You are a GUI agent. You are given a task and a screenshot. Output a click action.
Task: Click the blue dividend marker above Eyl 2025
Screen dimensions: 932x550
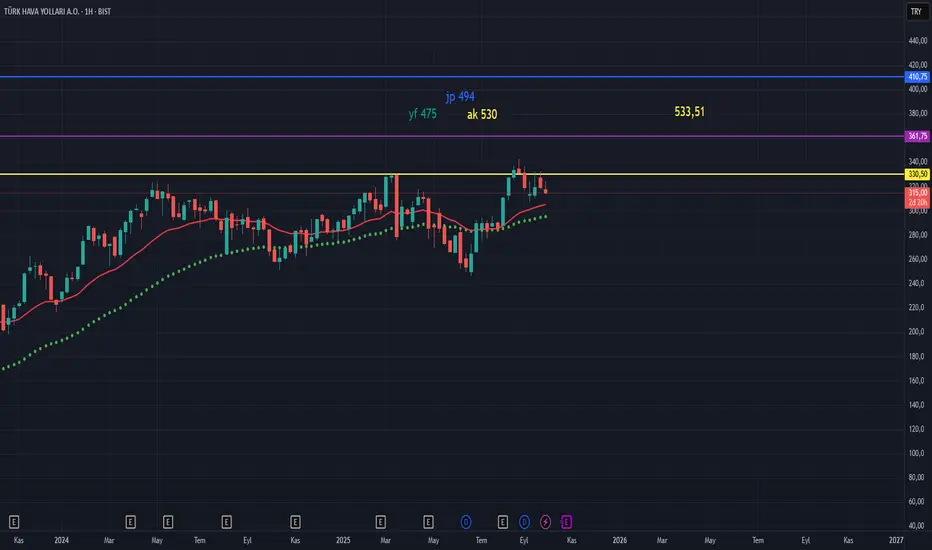click(x=524, y=522)
